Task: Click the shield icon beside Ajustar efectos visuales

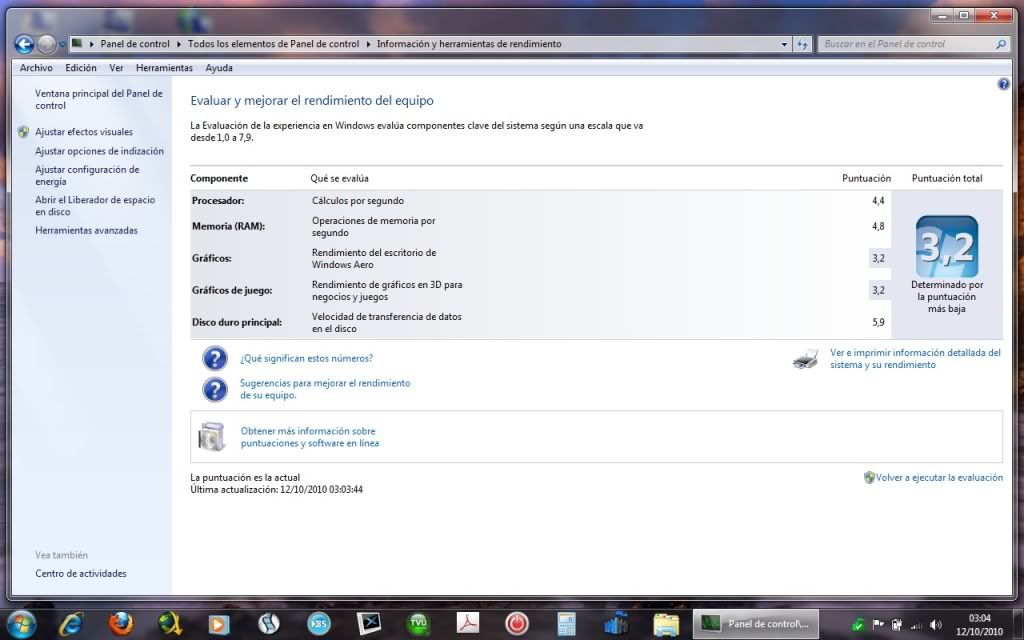Action: 24,132
